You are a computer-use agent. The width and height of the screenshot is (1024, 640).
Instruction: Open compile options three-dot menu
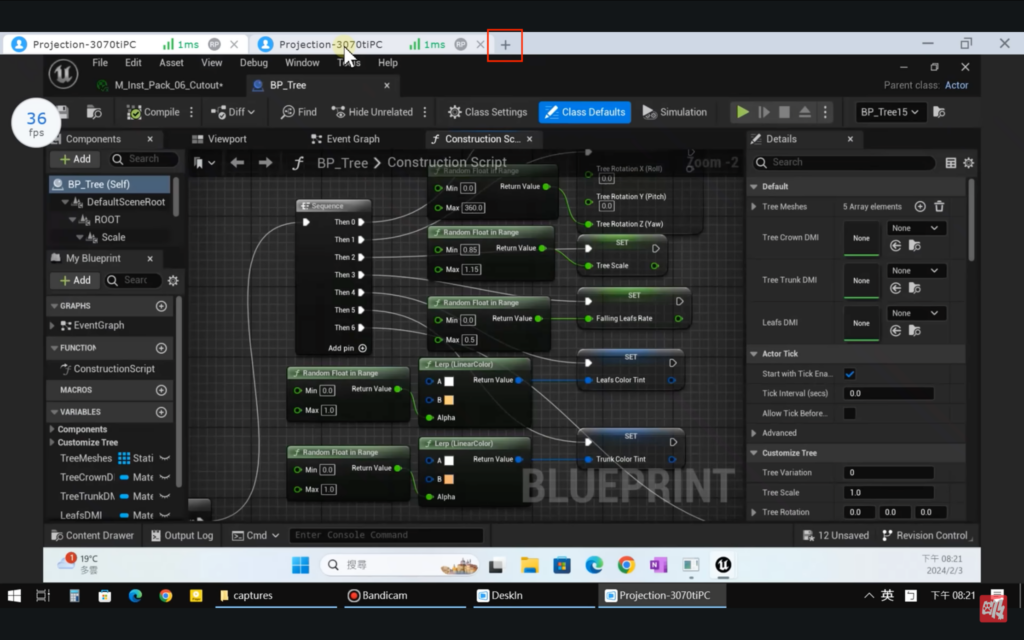[191, 112]
